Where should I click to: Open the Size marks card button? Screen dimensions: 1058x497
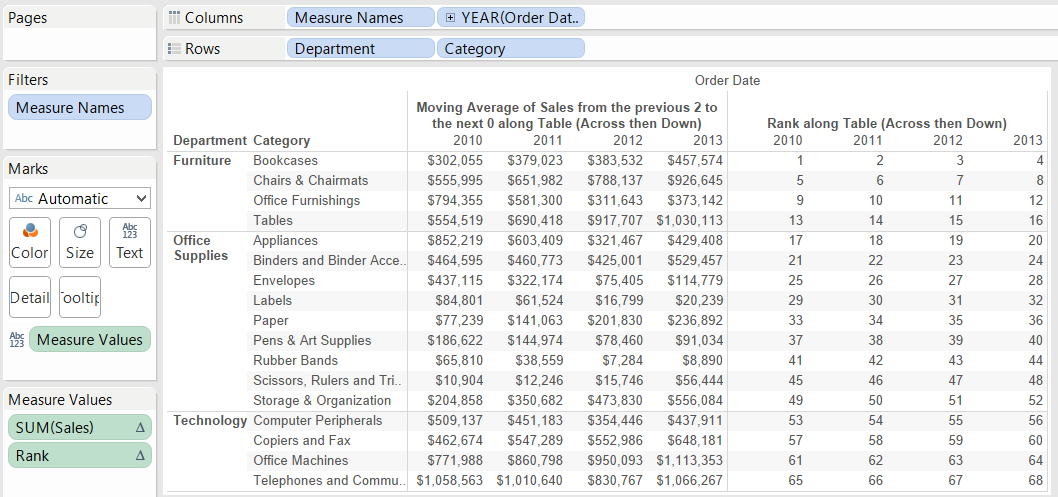pos(79,242)
